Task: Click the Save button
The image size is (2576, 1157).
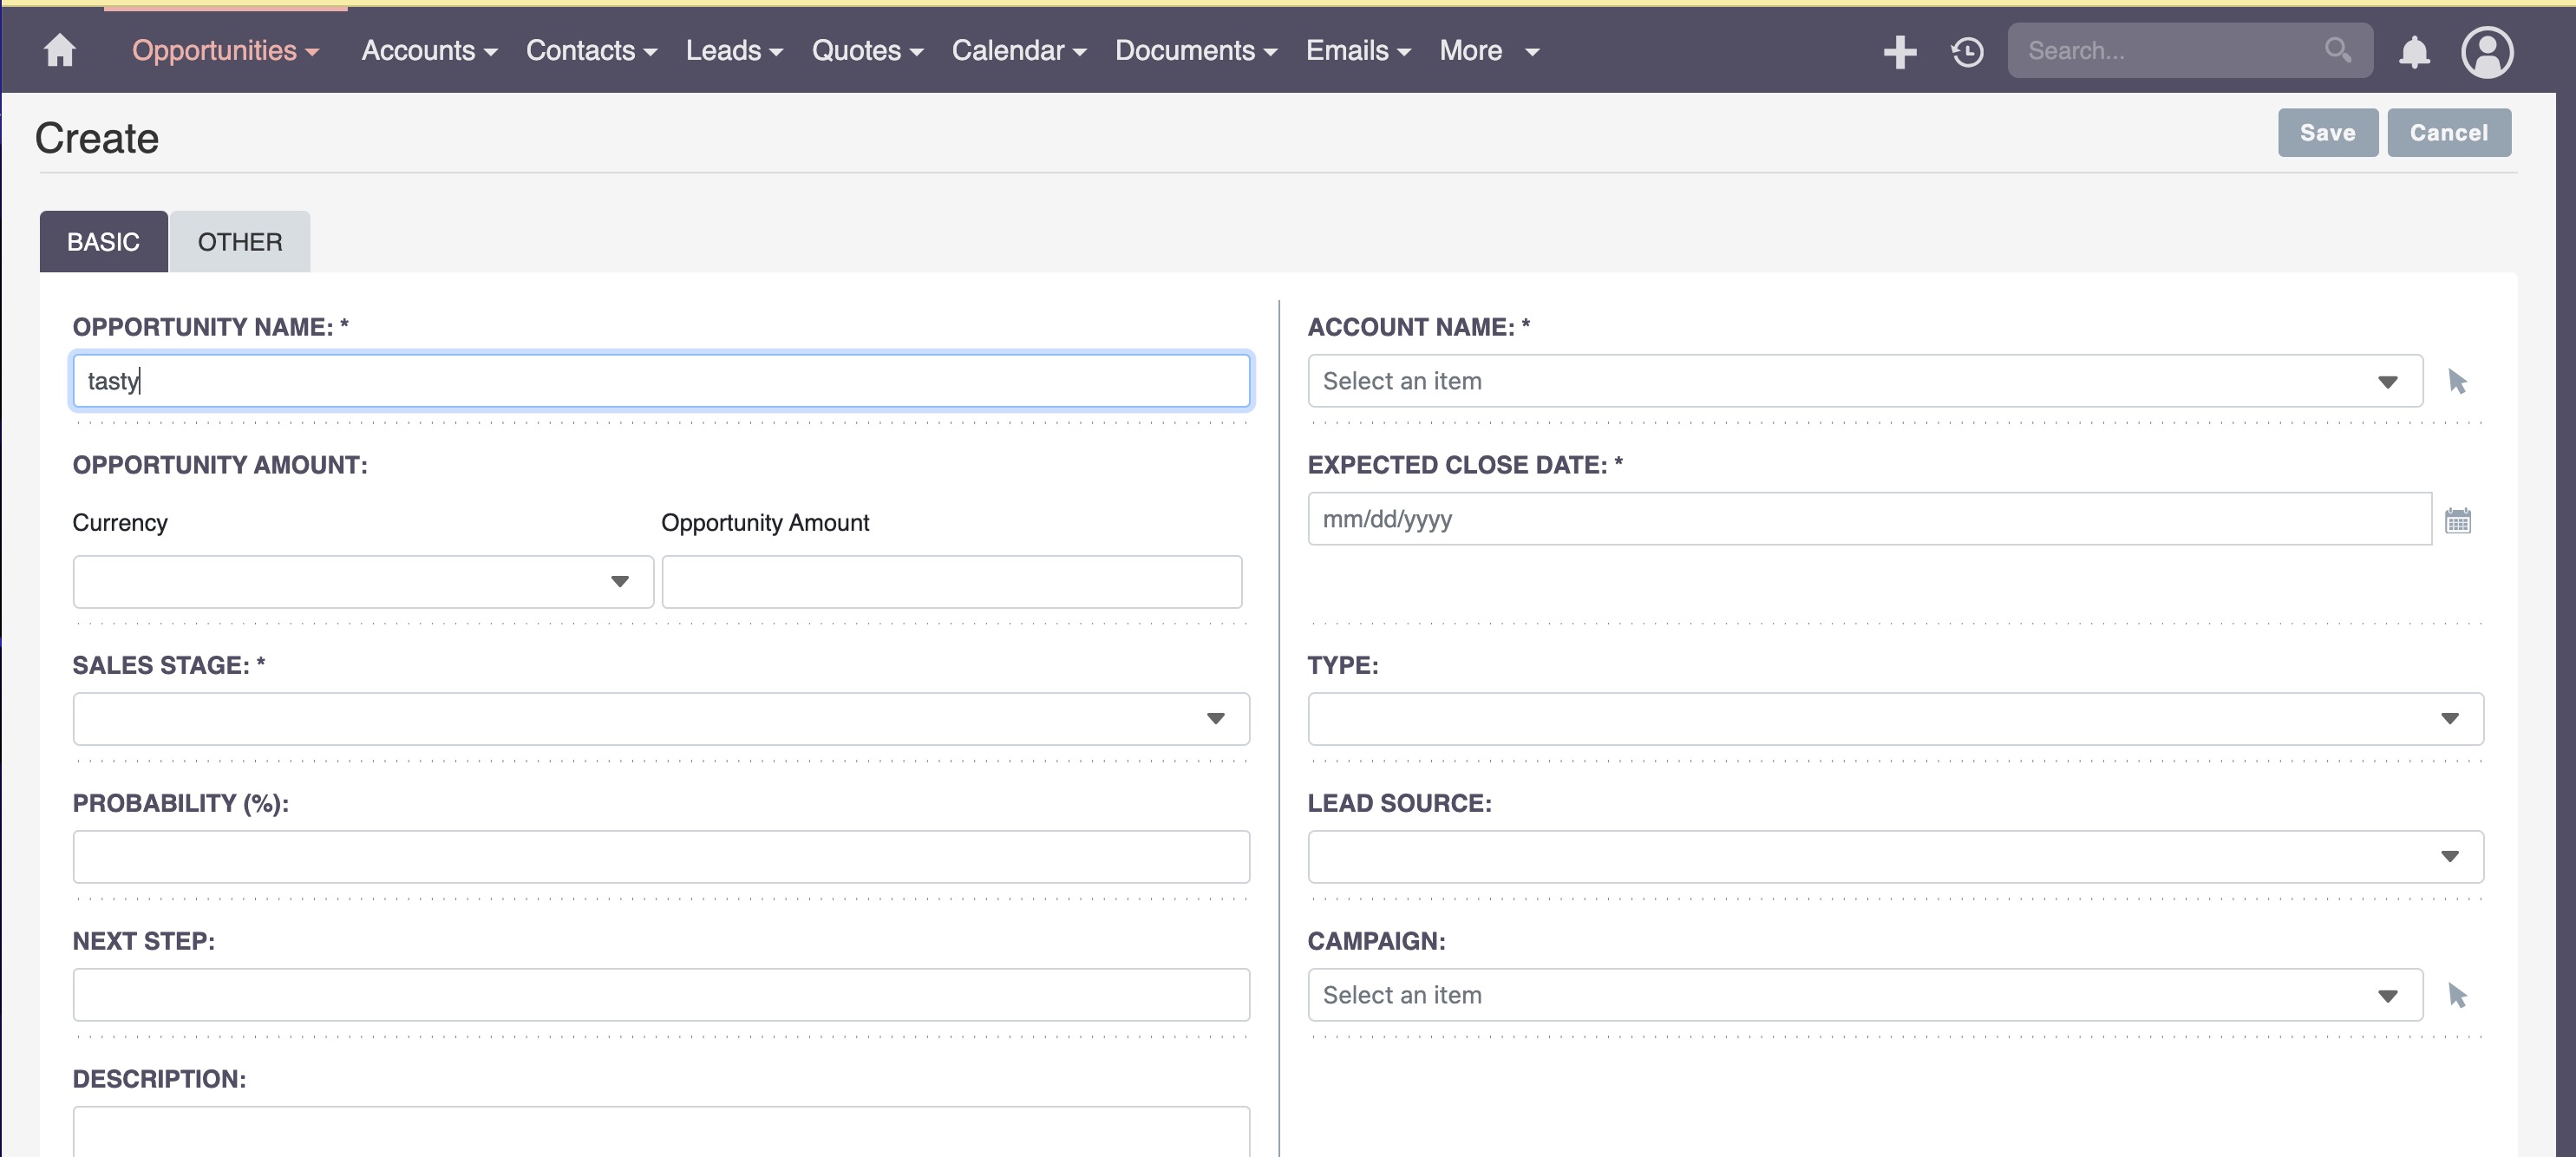Action: 2328,133
